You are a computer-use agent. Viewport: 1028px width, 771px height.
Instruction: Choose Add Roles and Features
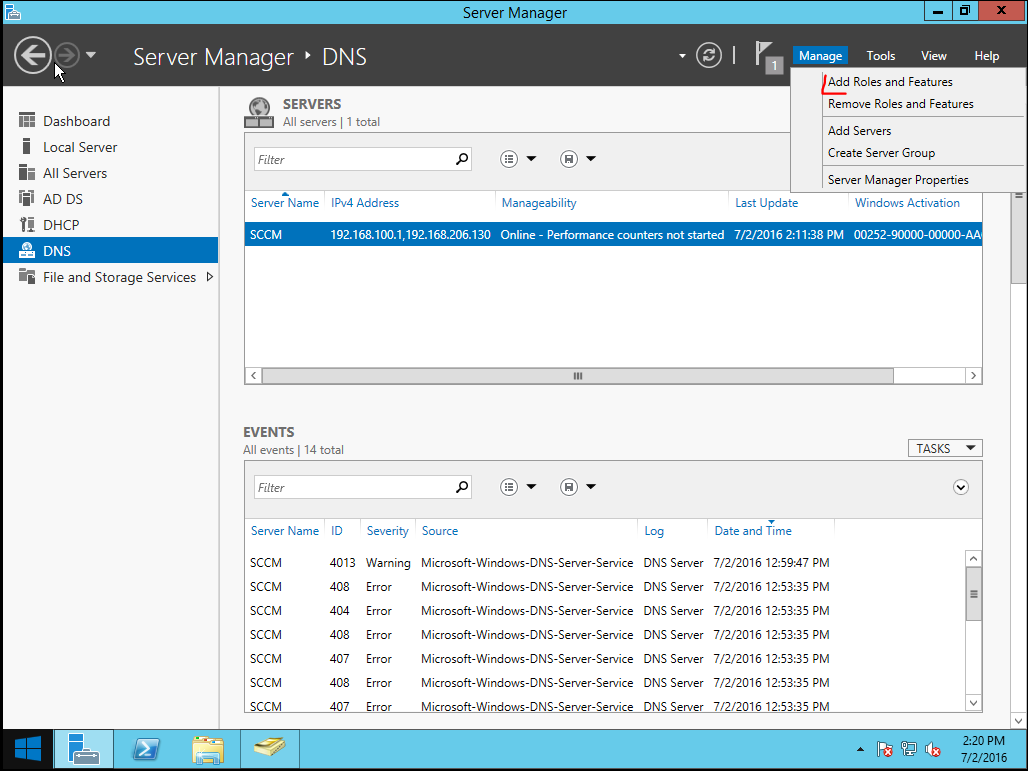890,82
